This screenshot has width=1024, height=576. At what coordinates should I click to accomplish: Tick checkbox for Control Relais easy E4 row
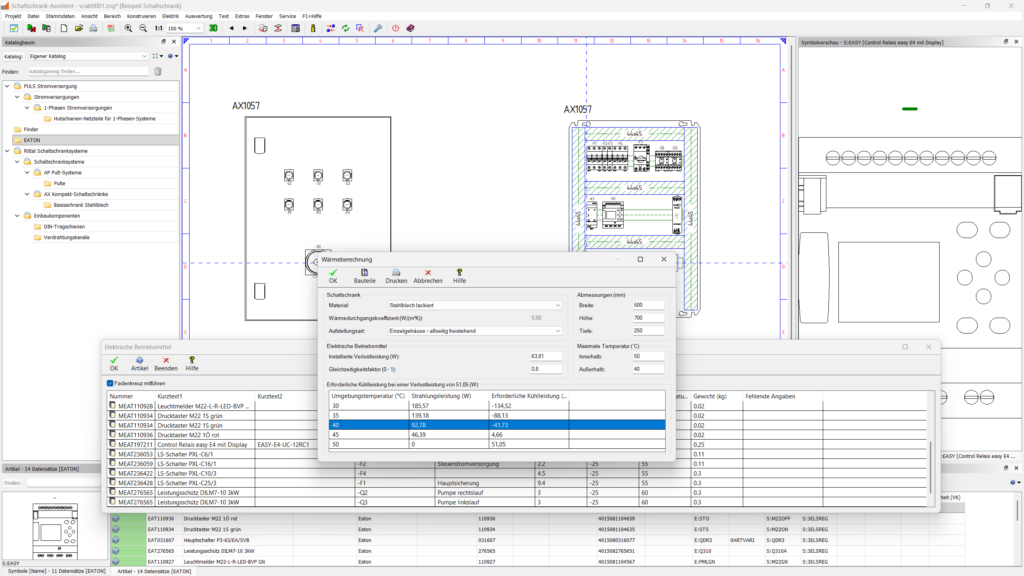click(x=112, y=444)
